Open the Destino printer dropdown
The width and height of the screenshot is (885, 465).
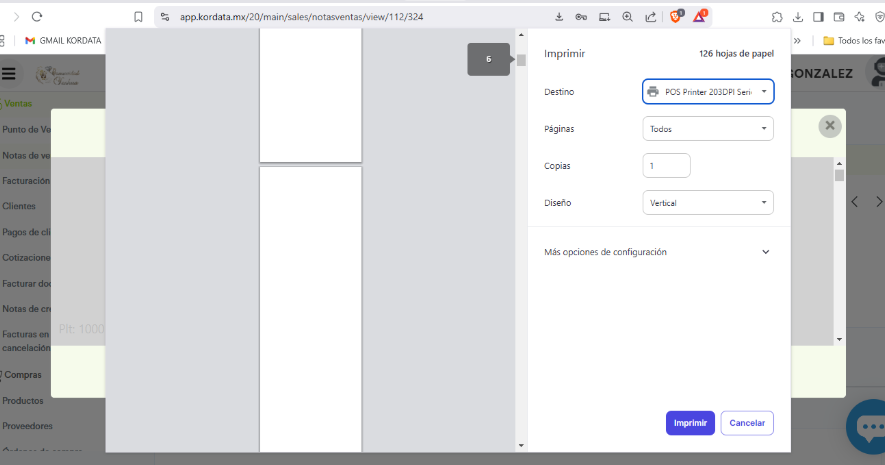708,92
